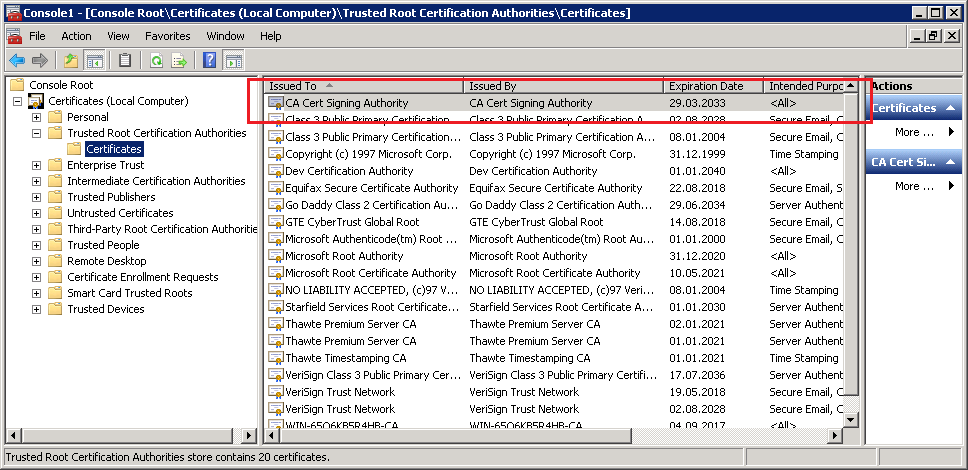This screenshot has width=968, height=470.
Task: Collapse the CA Cert Si... section in Actions pane
Action: coord(949,162)
